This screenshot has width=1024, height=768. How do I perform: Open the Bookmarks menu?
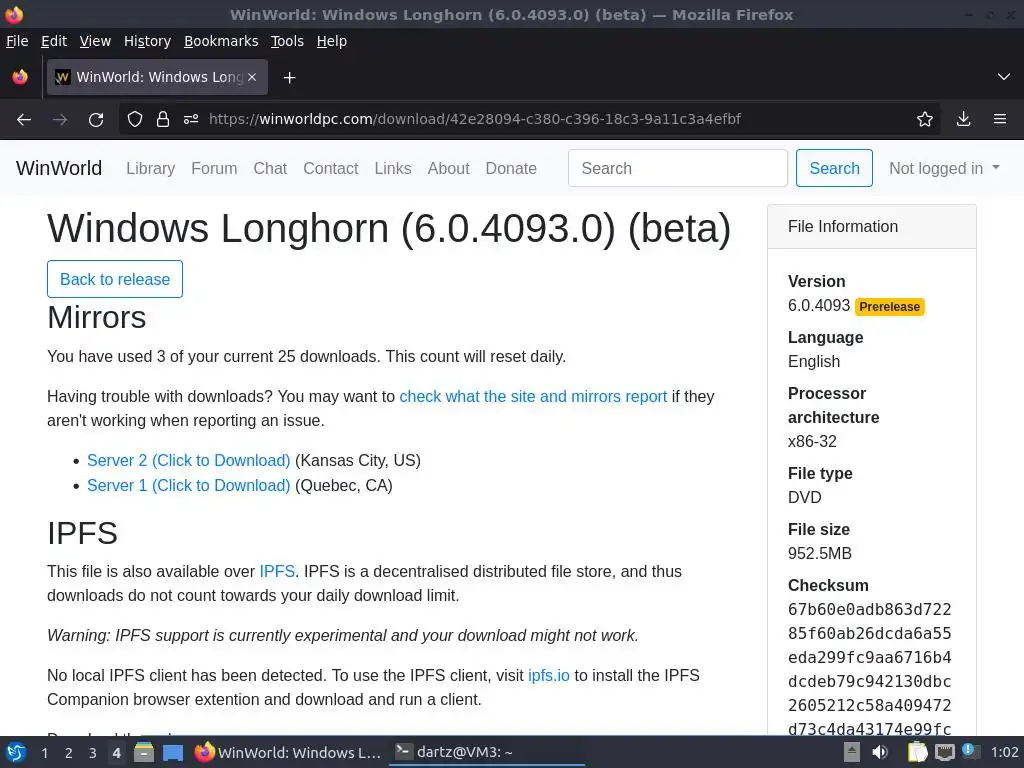(221, 41)
